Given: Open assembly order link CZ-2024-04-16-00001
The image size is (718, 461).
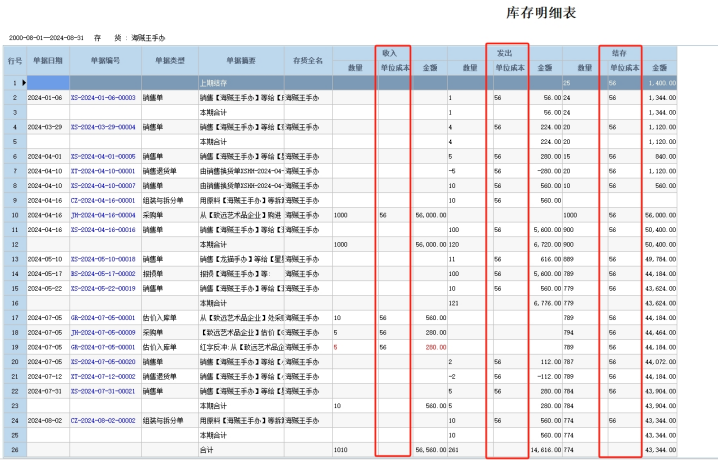Looking at the screenshot, I should coord(103,201).
